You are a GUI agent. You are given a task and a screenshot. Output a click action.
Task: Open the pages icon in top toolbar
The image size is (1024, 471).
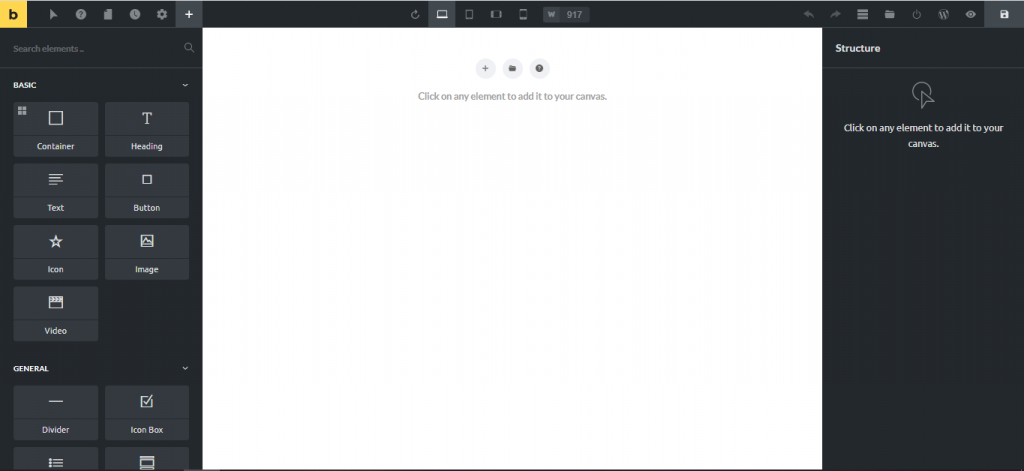click(x=108, y=14)
